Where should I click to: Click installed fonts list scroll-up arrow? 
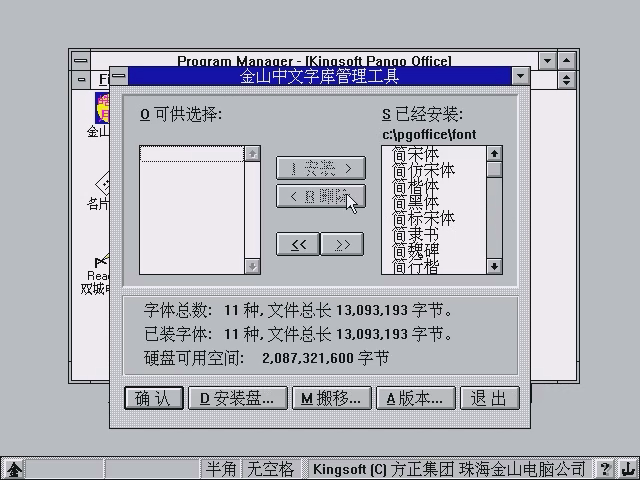tap(494, 154)
